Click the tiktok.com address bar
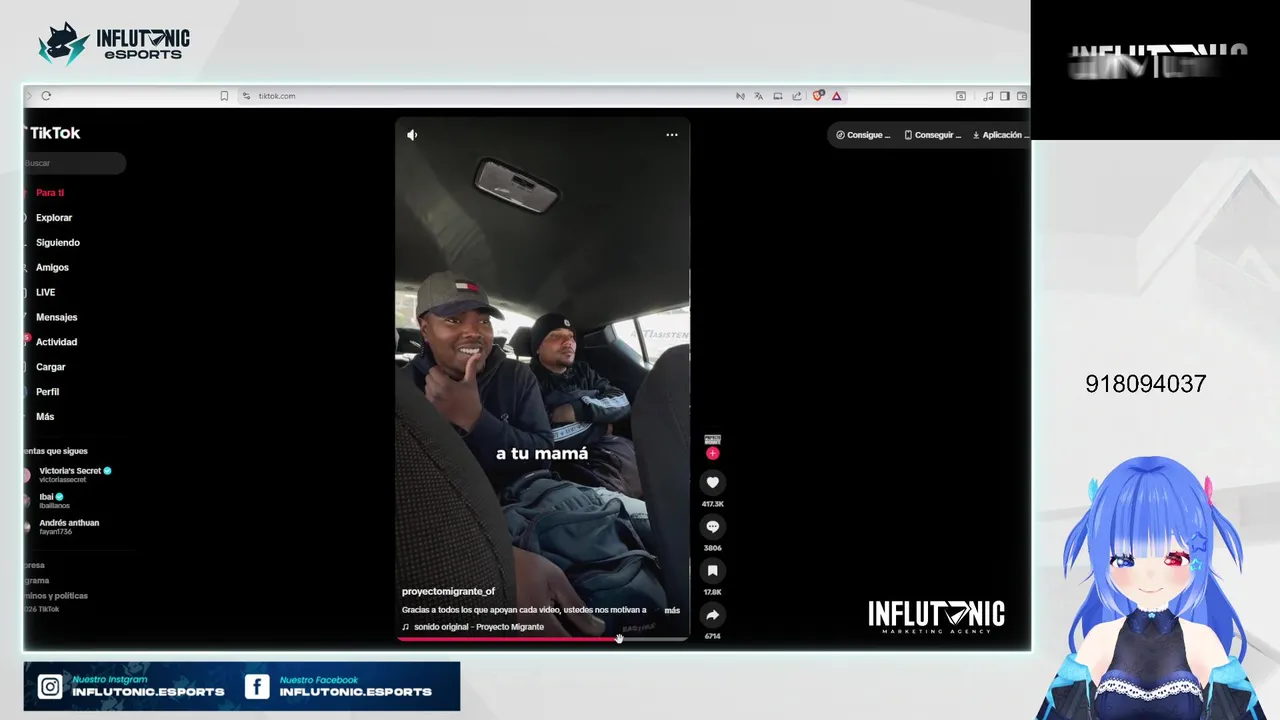 (277, 96)
